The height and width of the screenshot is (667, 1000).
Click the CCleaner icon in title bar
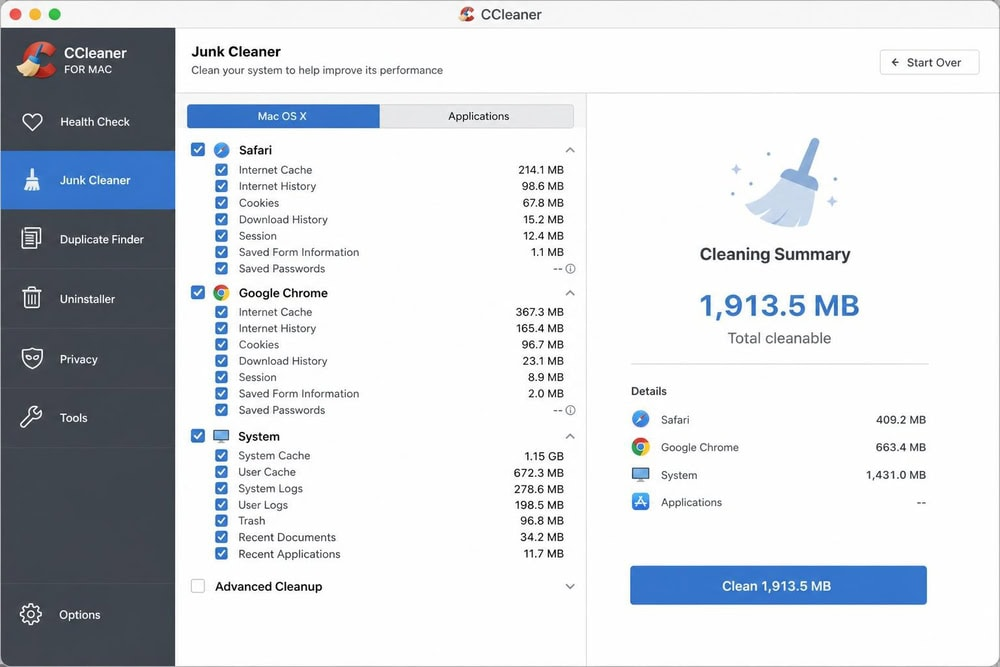click(x=467, y=14)
